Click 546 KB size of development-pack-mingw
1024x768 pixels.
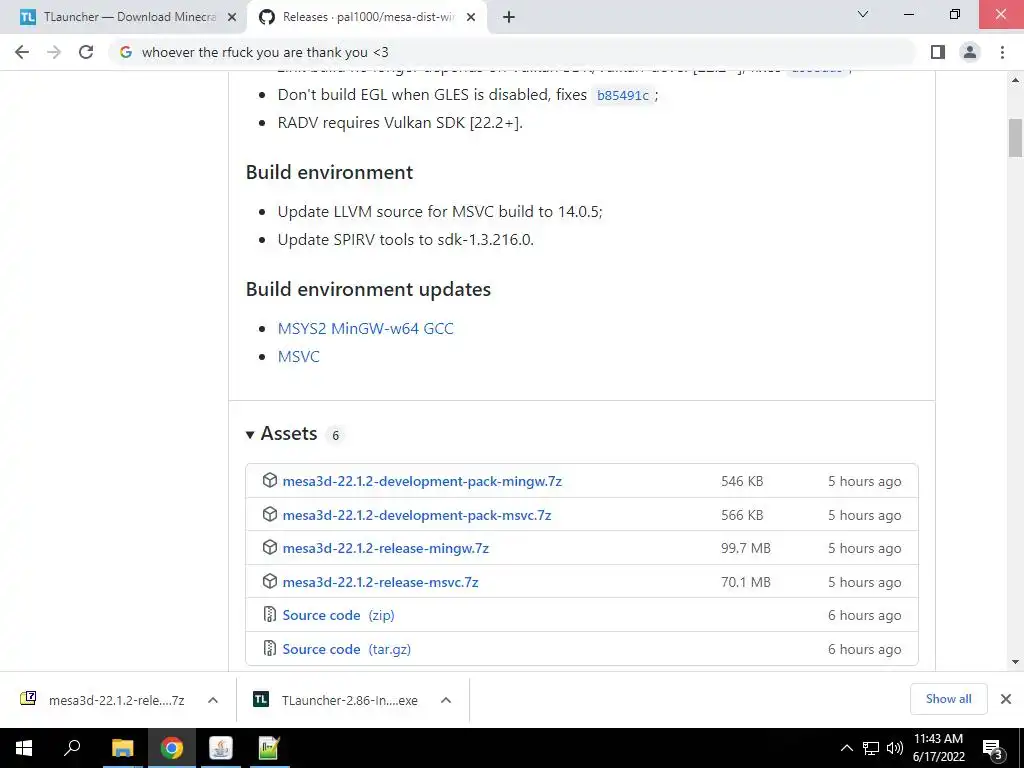click(742, 481)
